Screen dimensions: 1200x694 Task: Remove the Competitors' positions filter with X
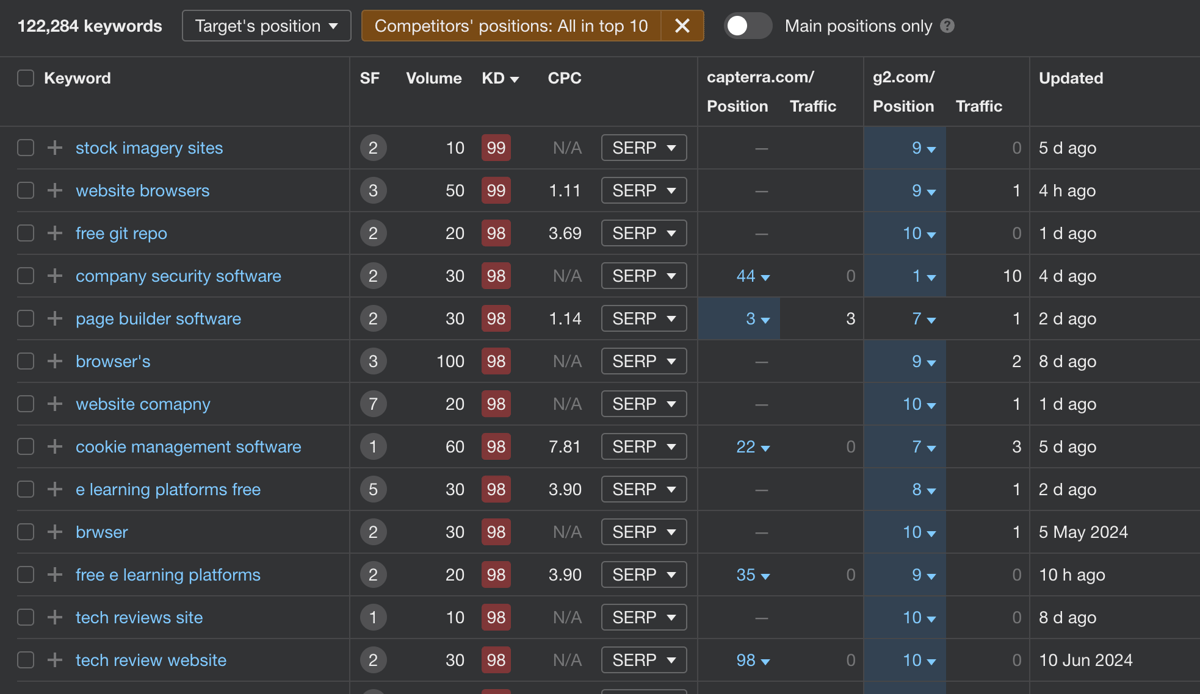(682, 26)
